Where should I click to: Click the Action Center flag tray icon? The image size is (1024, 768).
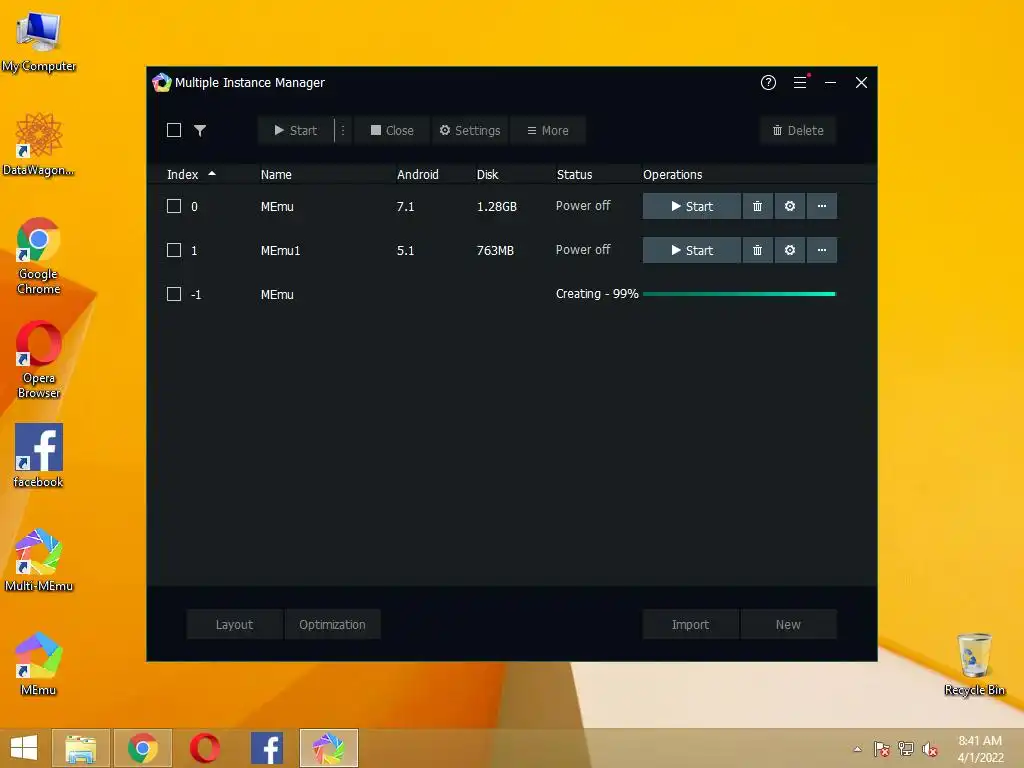[x=882, y=749]
